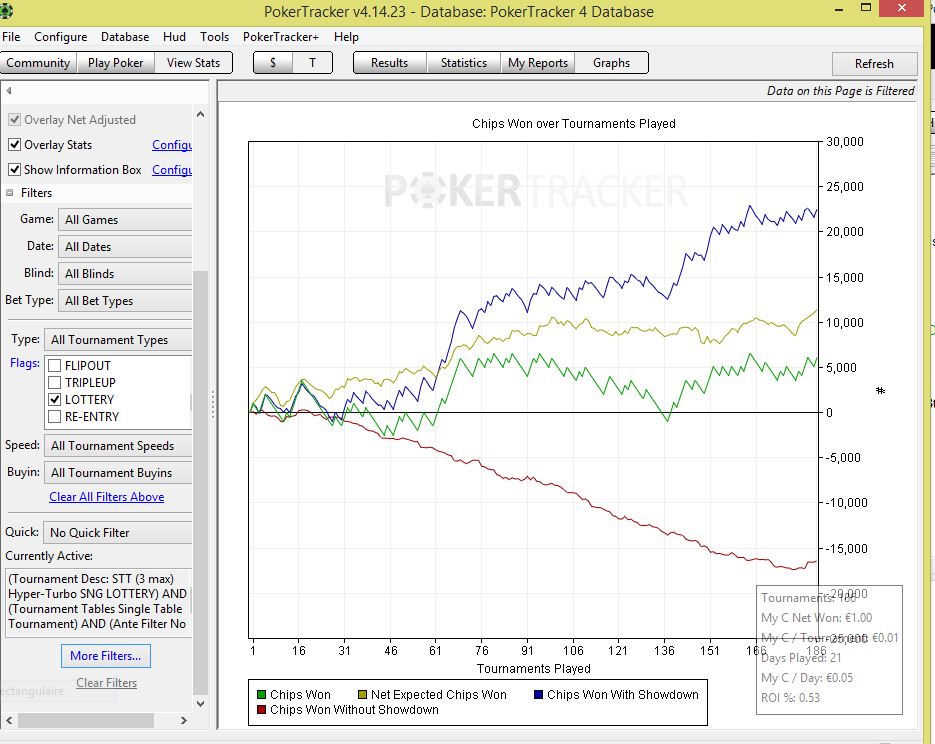Click the Clear All Filters Above link
This screenshot has width=935, height=744.
click(107, 497)
